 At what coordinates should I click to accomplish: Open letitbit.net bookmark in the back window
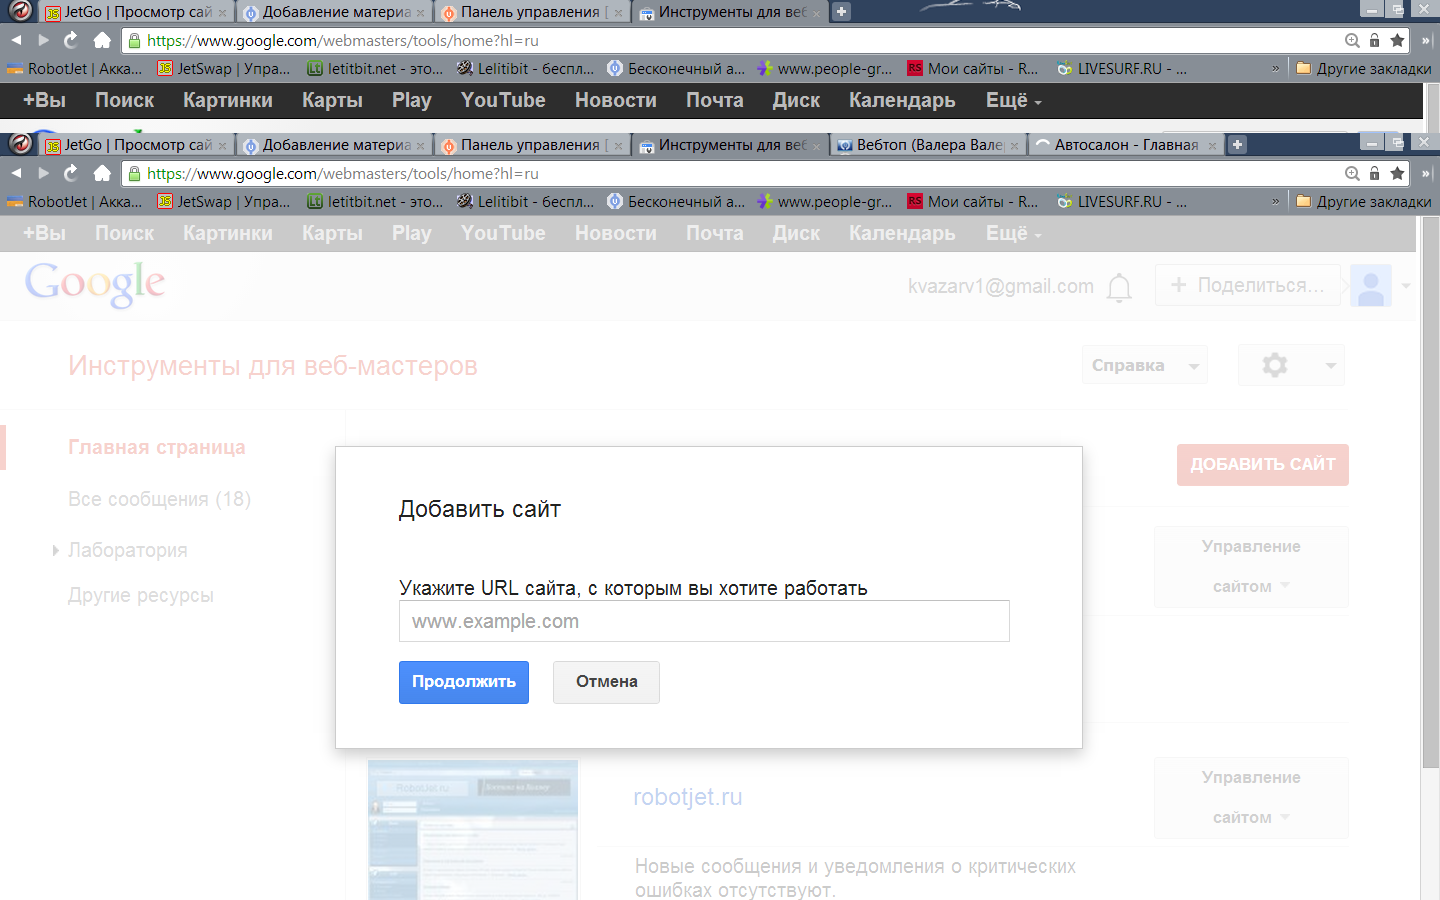pos(375,69)
